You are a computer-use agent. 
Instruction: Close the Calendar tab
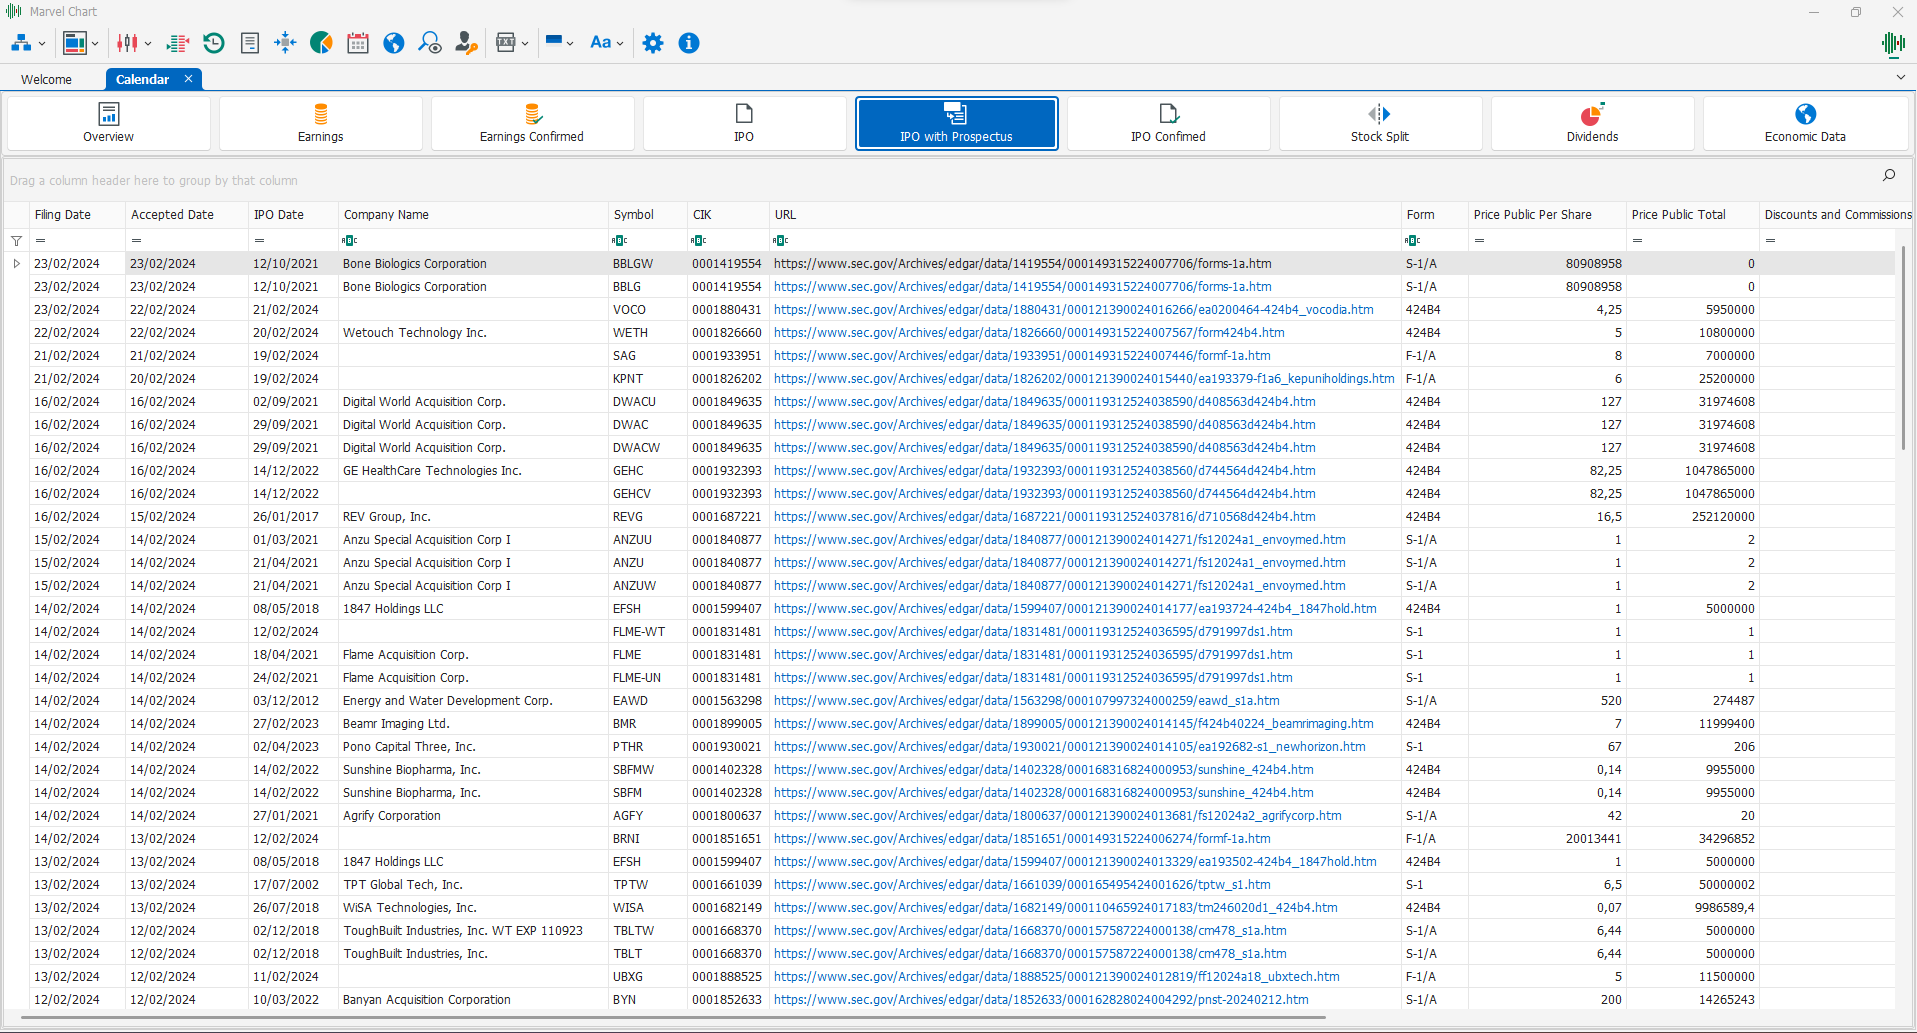[x=188, y=79]
